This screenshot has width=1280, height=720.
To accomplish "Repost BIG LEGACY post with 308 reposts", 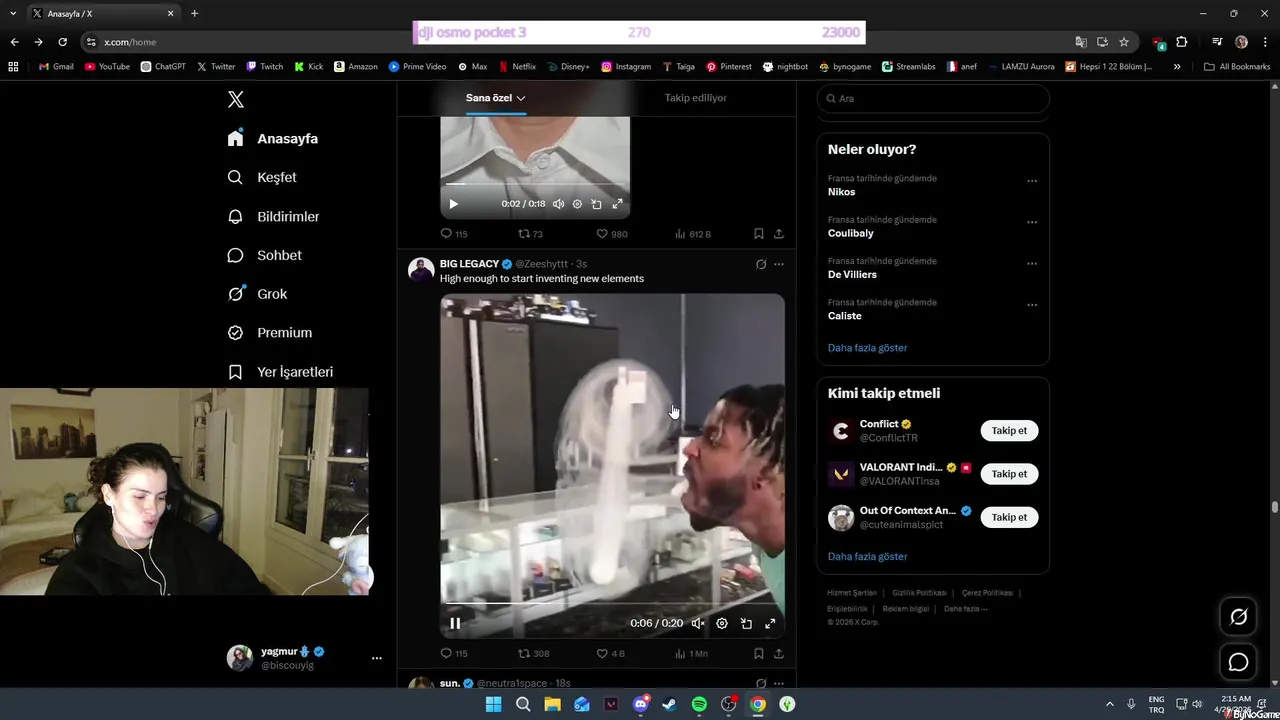I will point(533,653).
